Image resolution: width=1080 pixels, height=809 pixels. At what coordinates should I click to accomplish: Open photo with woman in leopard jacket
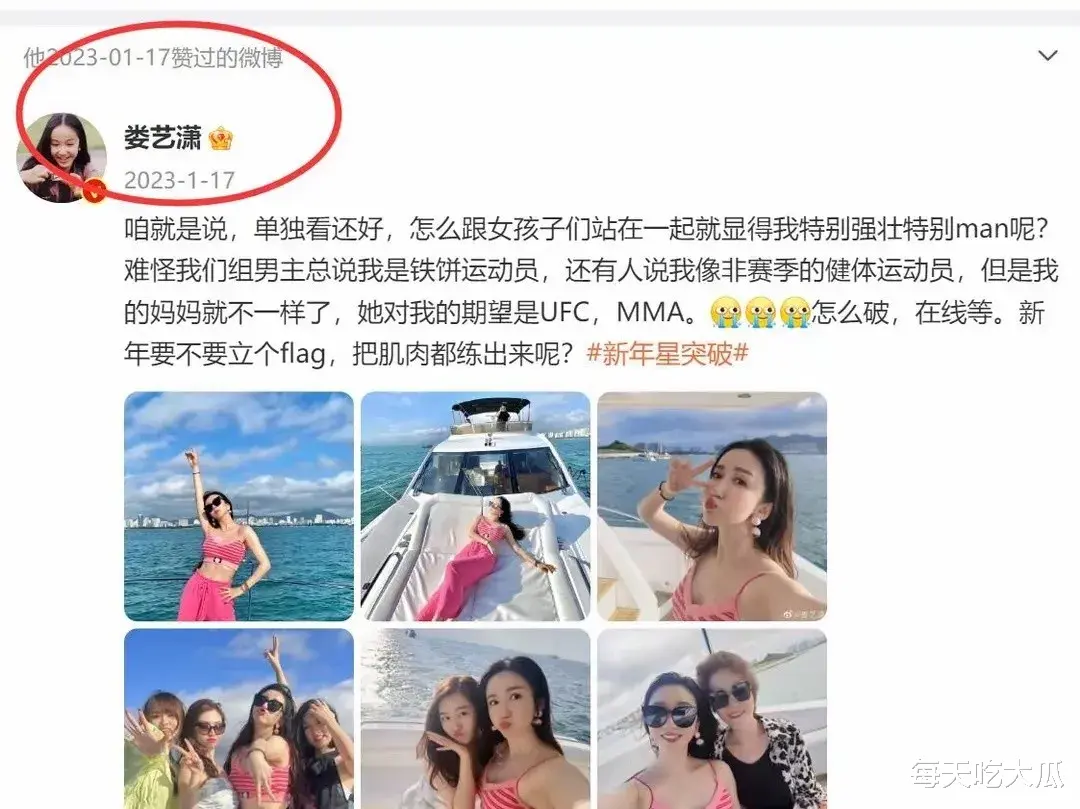click(x=712, y=719)
